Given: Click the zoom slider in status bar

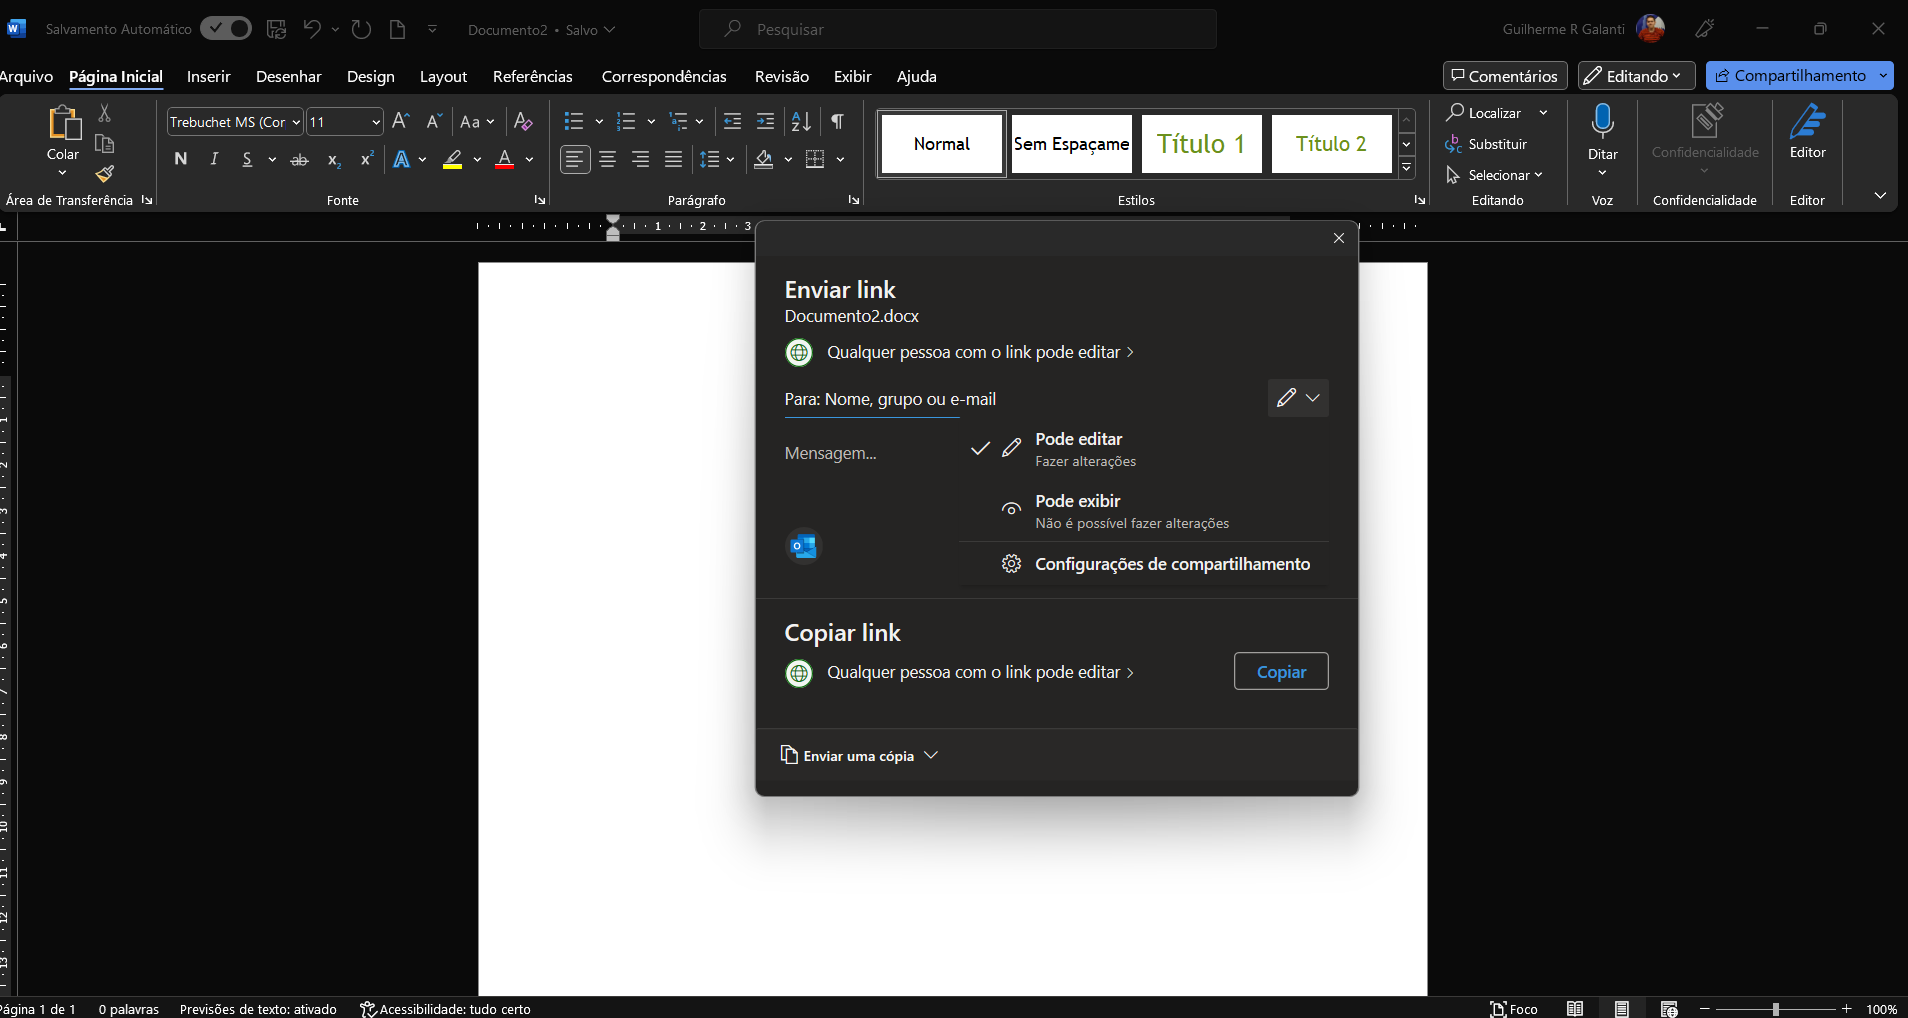Looking at the screenshot, I should click(1775, 1009).
